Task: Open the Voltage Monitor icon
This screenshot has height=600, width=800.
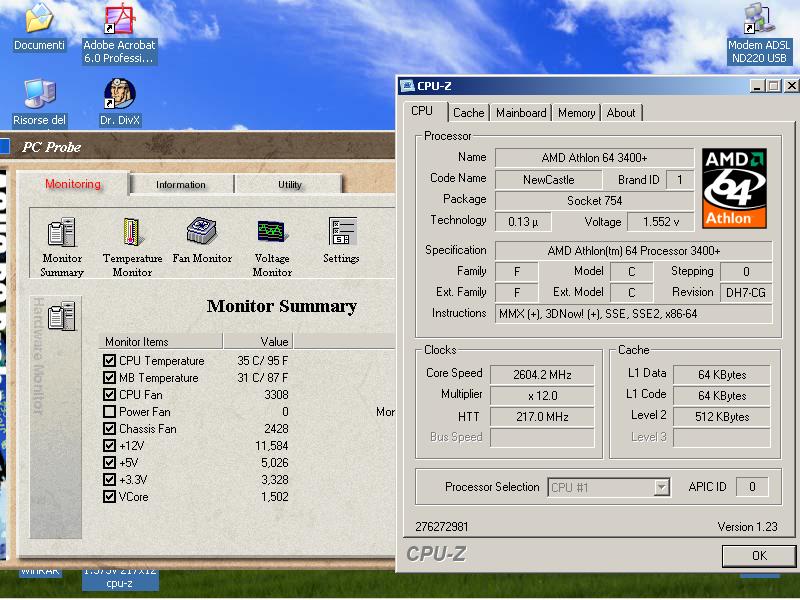Action: tap(272, 232)
